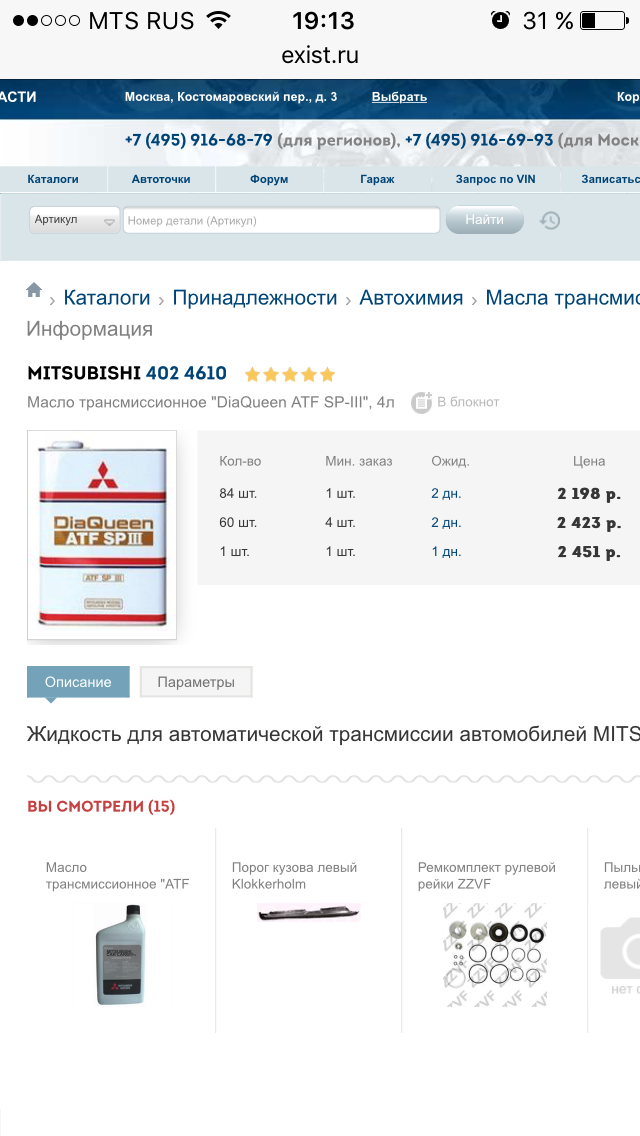
Task: Go to Автохимия breadcrumb category
Action: (x=411, y=298)
